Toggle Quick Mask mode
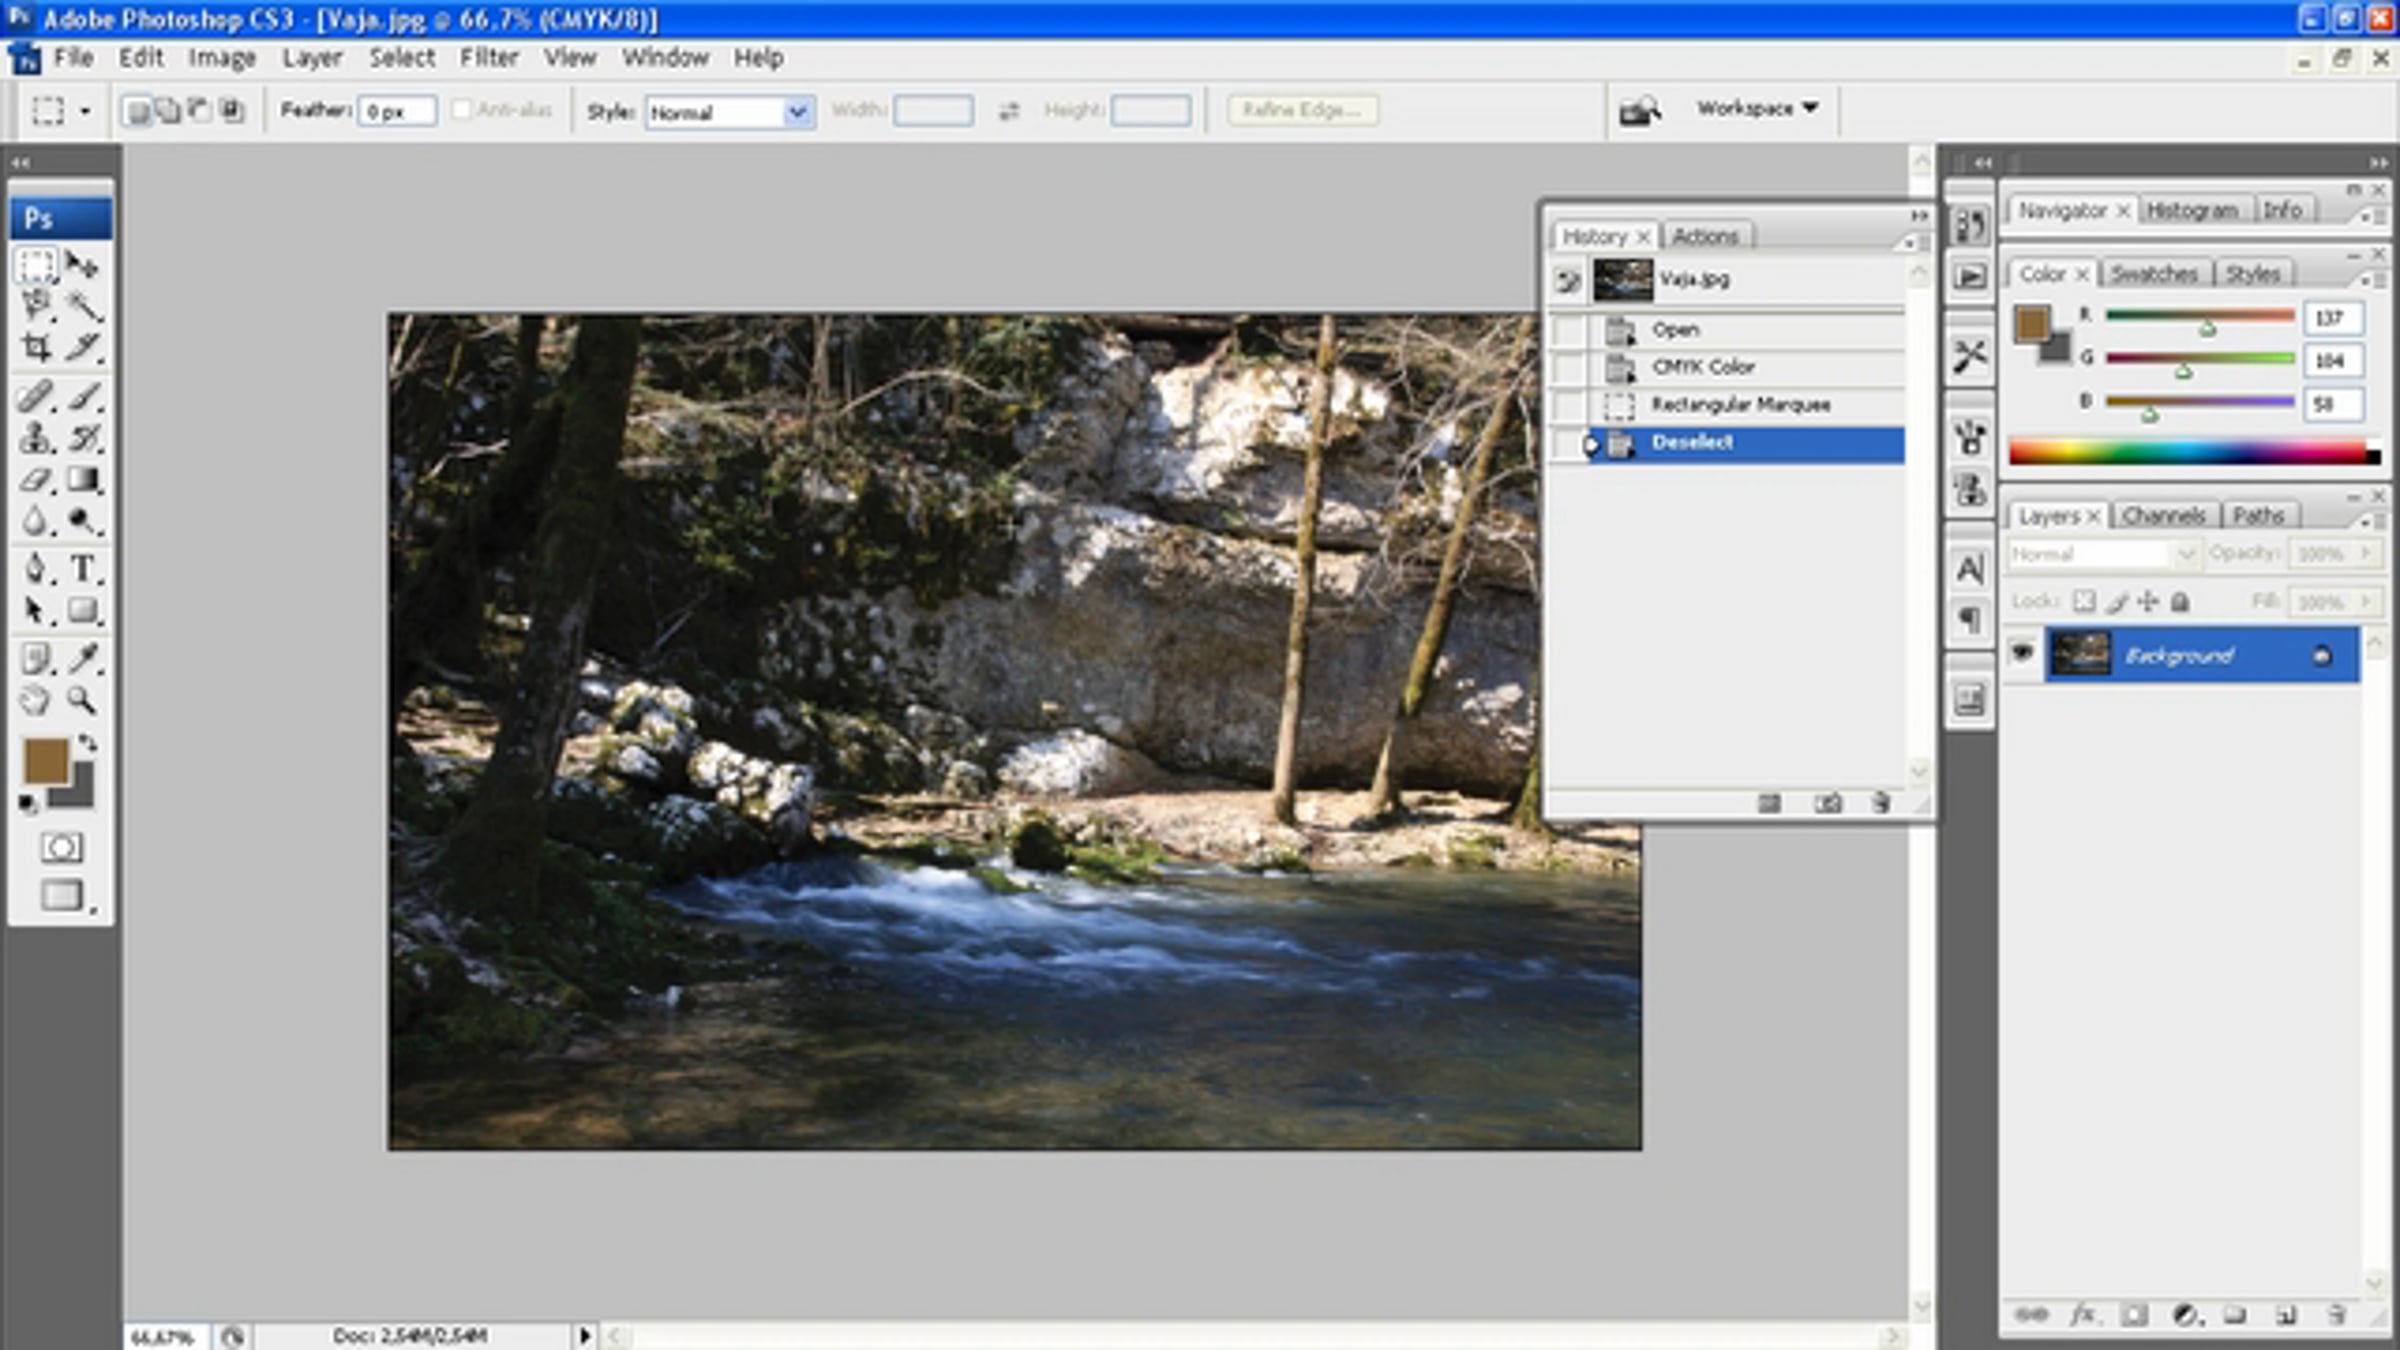This screenshot has height=1350, width=2400. (61, 847)
